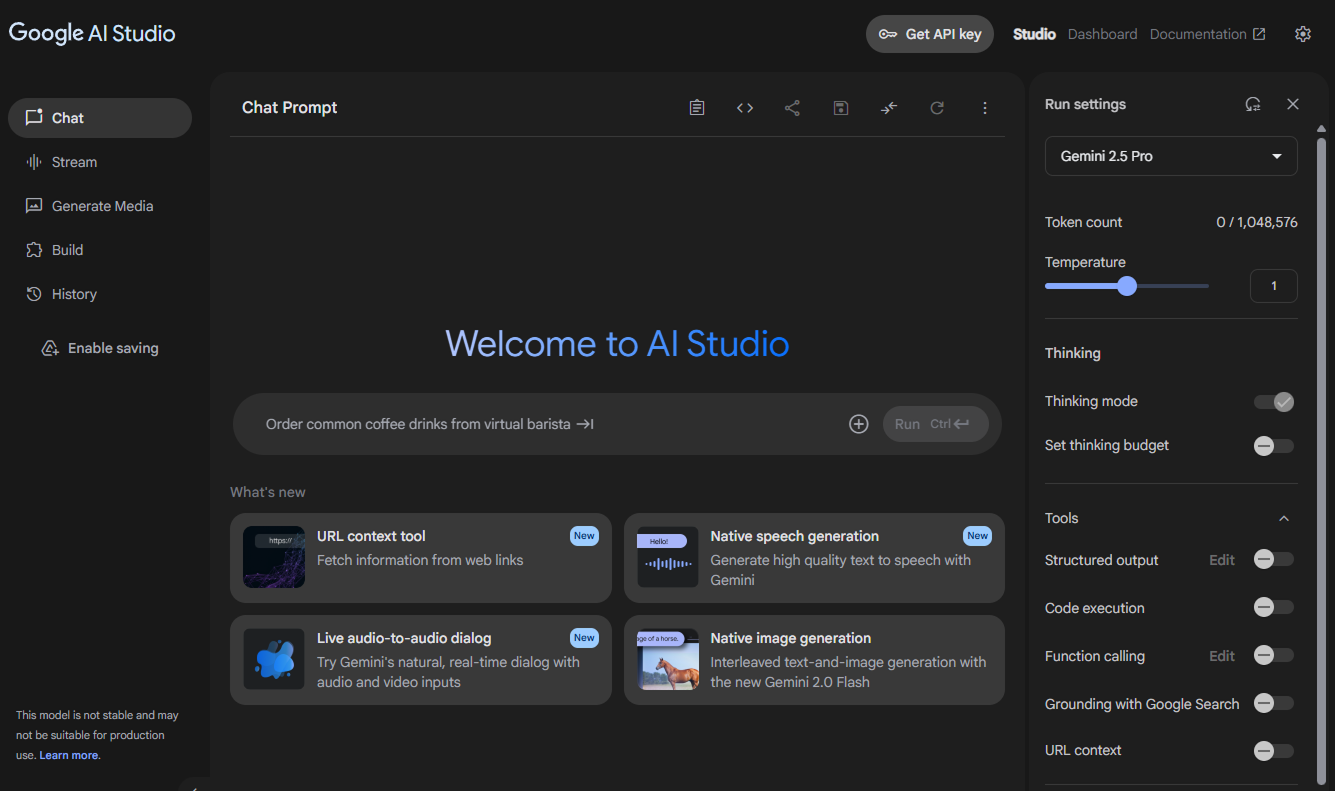Click Edit next to Function calling

click(1222, 656)
